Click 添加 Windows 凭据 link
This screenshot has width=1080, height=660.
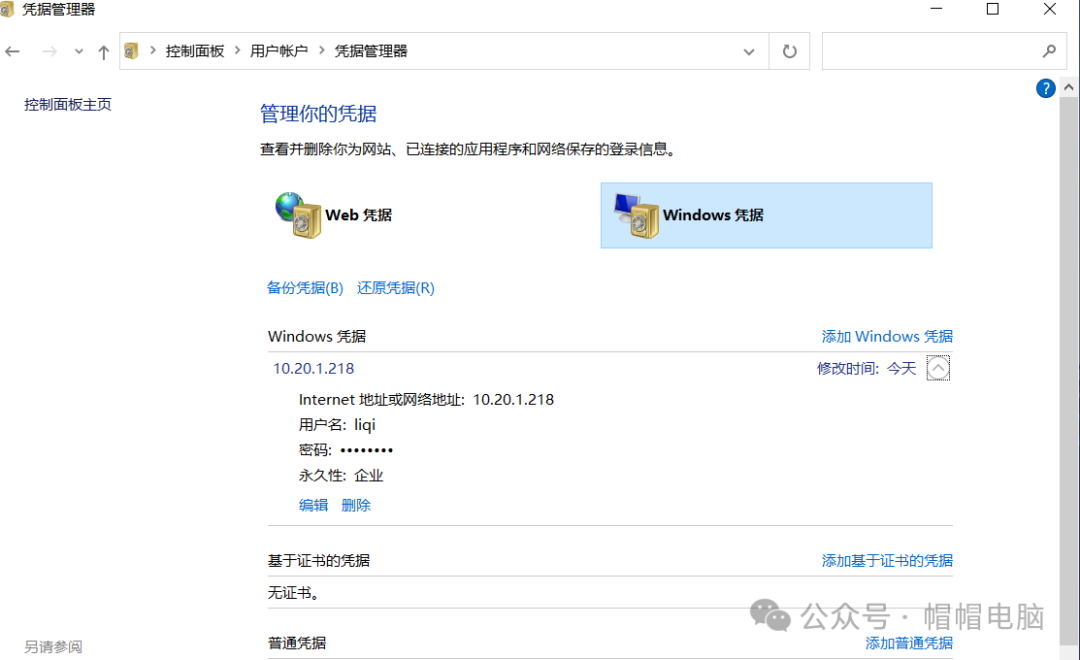pos(887,336)
